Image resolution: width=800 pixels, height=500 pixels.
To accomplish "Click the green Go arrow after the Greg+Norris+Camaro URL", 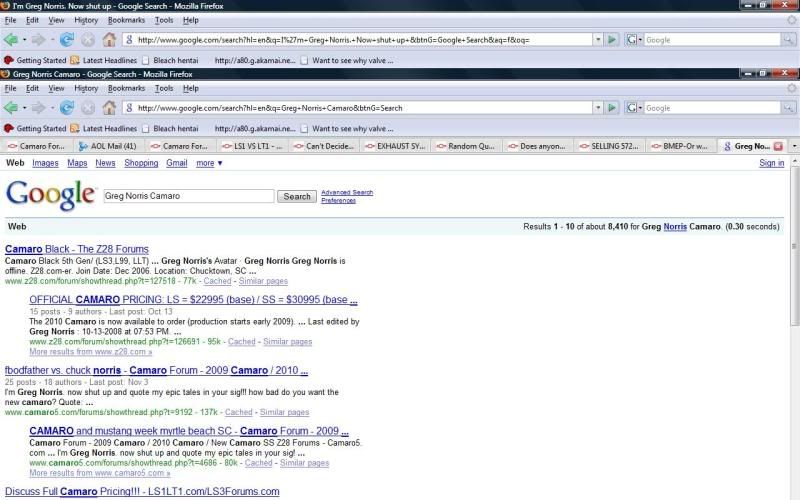I will pos(612,108).
